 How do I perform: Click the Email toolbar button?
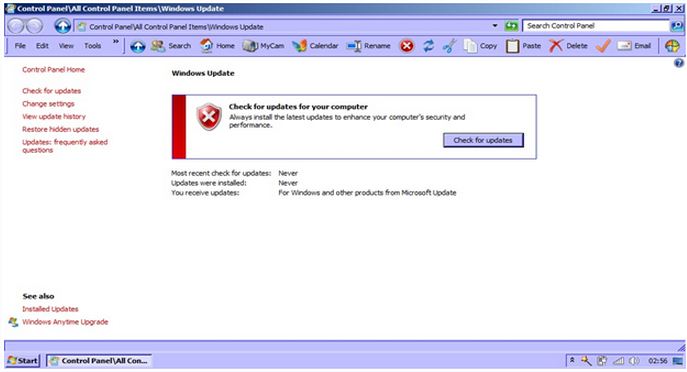[x=634, y=46]
